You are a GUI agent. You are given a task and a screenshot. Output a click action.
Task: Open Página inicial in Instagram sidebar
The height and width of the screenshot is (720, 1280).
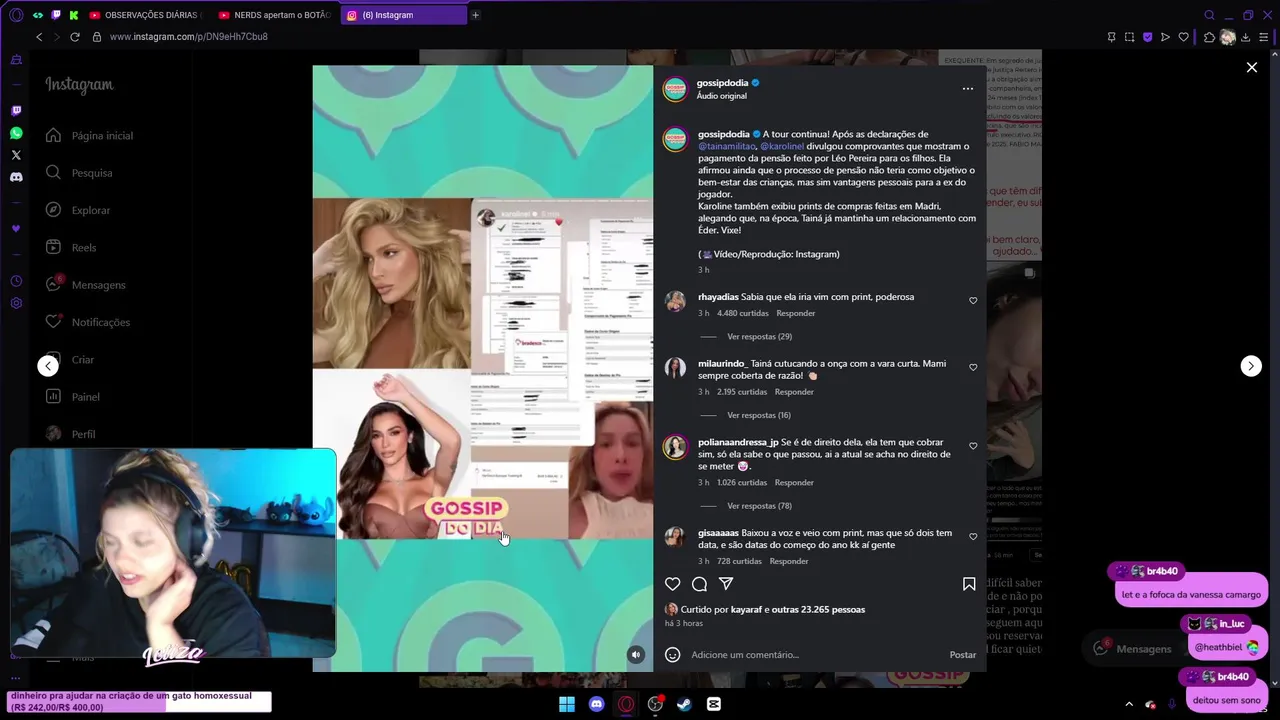(x=89, y=135)
